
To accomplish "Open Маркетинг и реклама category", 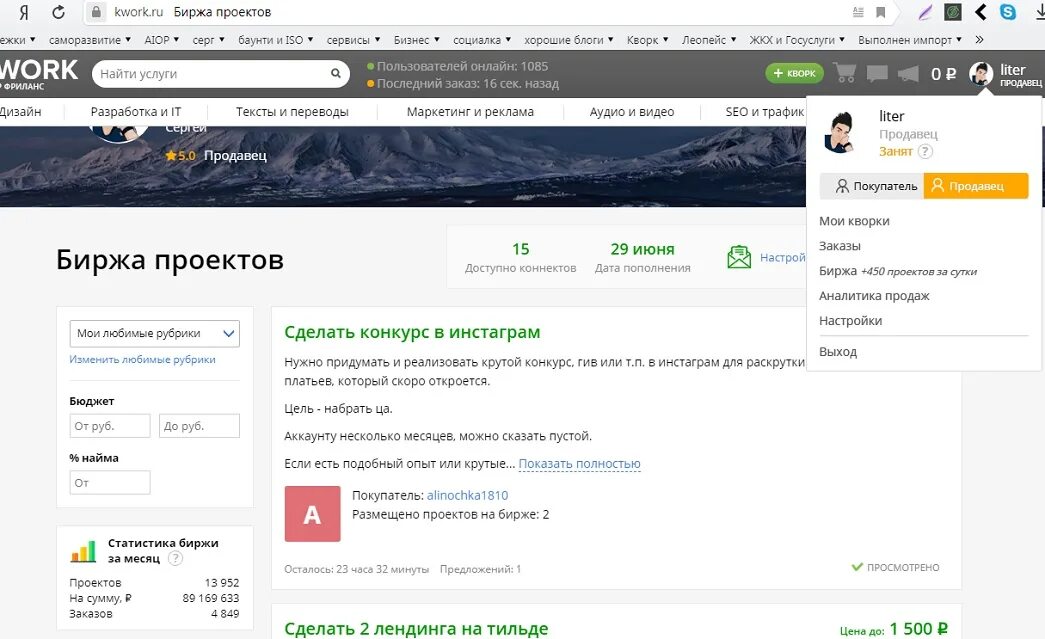I will 471,112.
